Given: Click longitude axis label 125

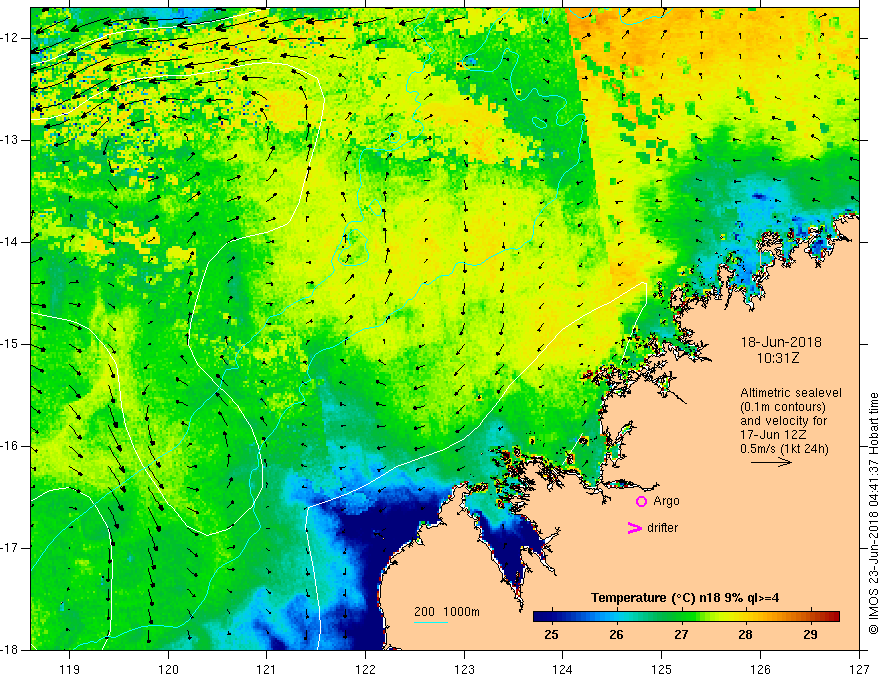Looking at the screenshot, I should pos(662,669).
